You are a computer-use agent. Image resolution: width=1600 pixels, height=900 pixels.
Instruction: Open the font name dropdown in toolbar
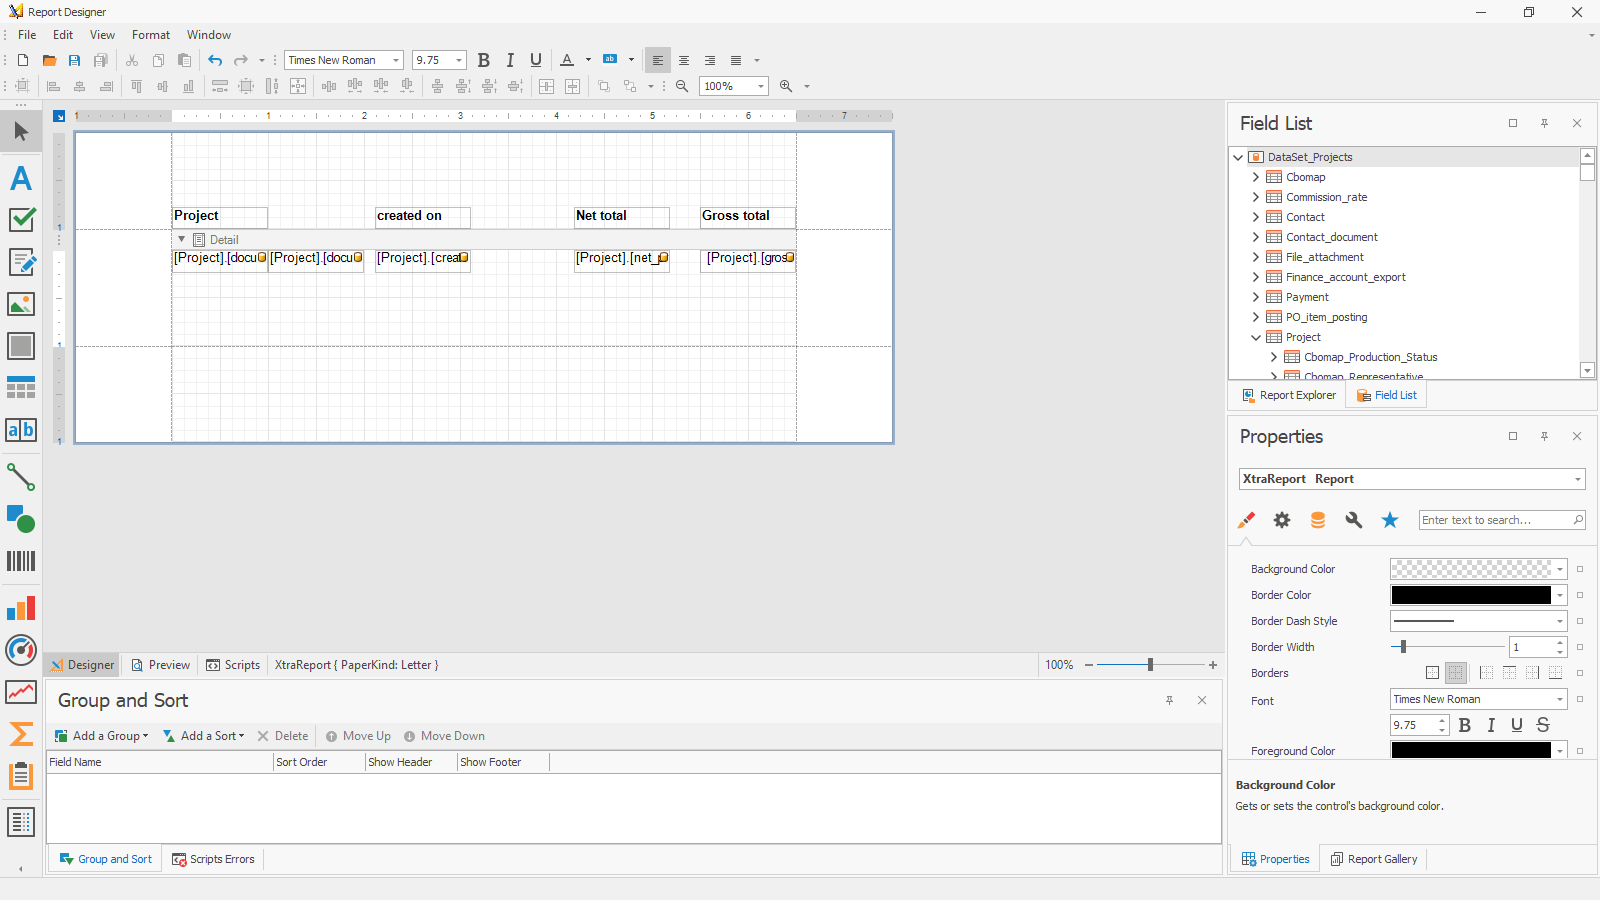(x=396, y=60)
